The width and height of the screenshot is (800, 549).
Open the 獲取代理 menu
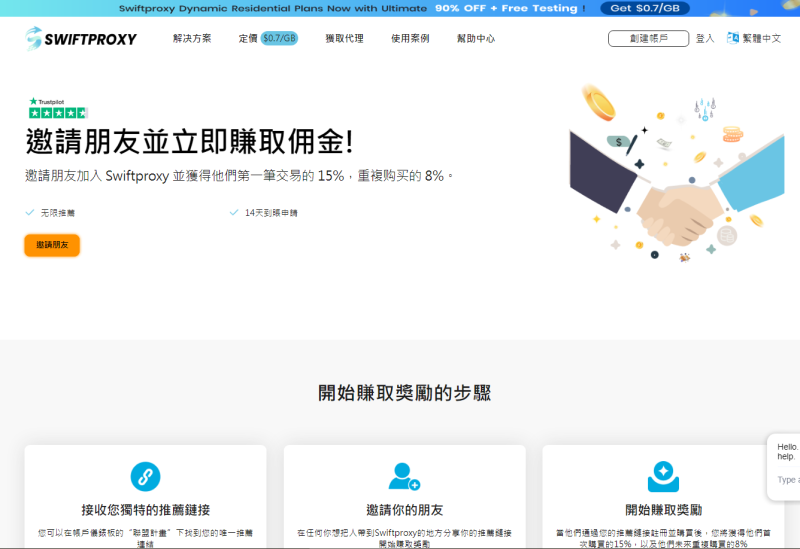click(x=344, y=38)
